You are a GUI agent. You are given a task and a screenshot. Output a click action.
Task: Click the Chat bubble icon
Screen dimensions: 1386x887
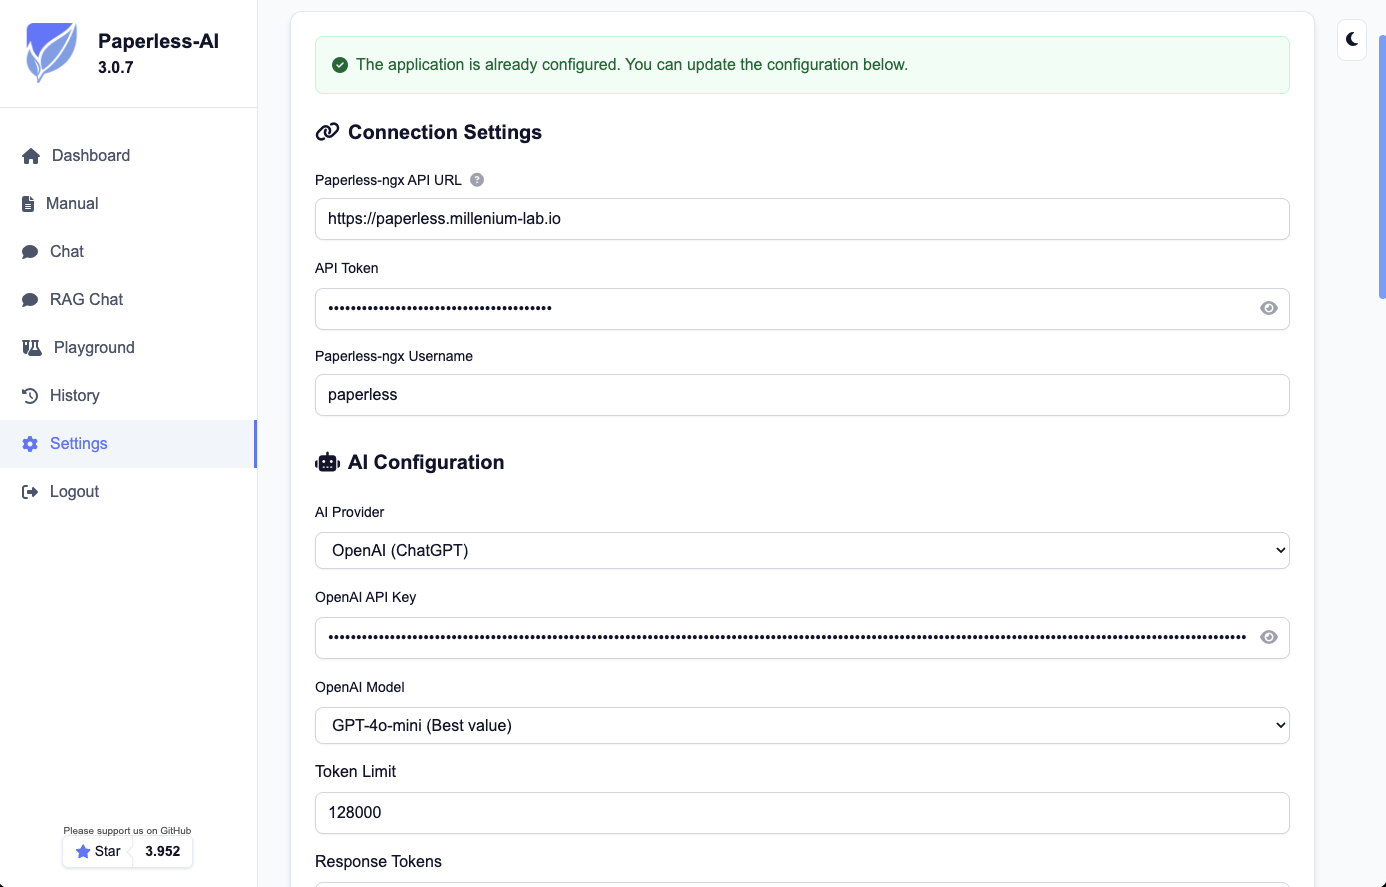[x=30, y=252]
